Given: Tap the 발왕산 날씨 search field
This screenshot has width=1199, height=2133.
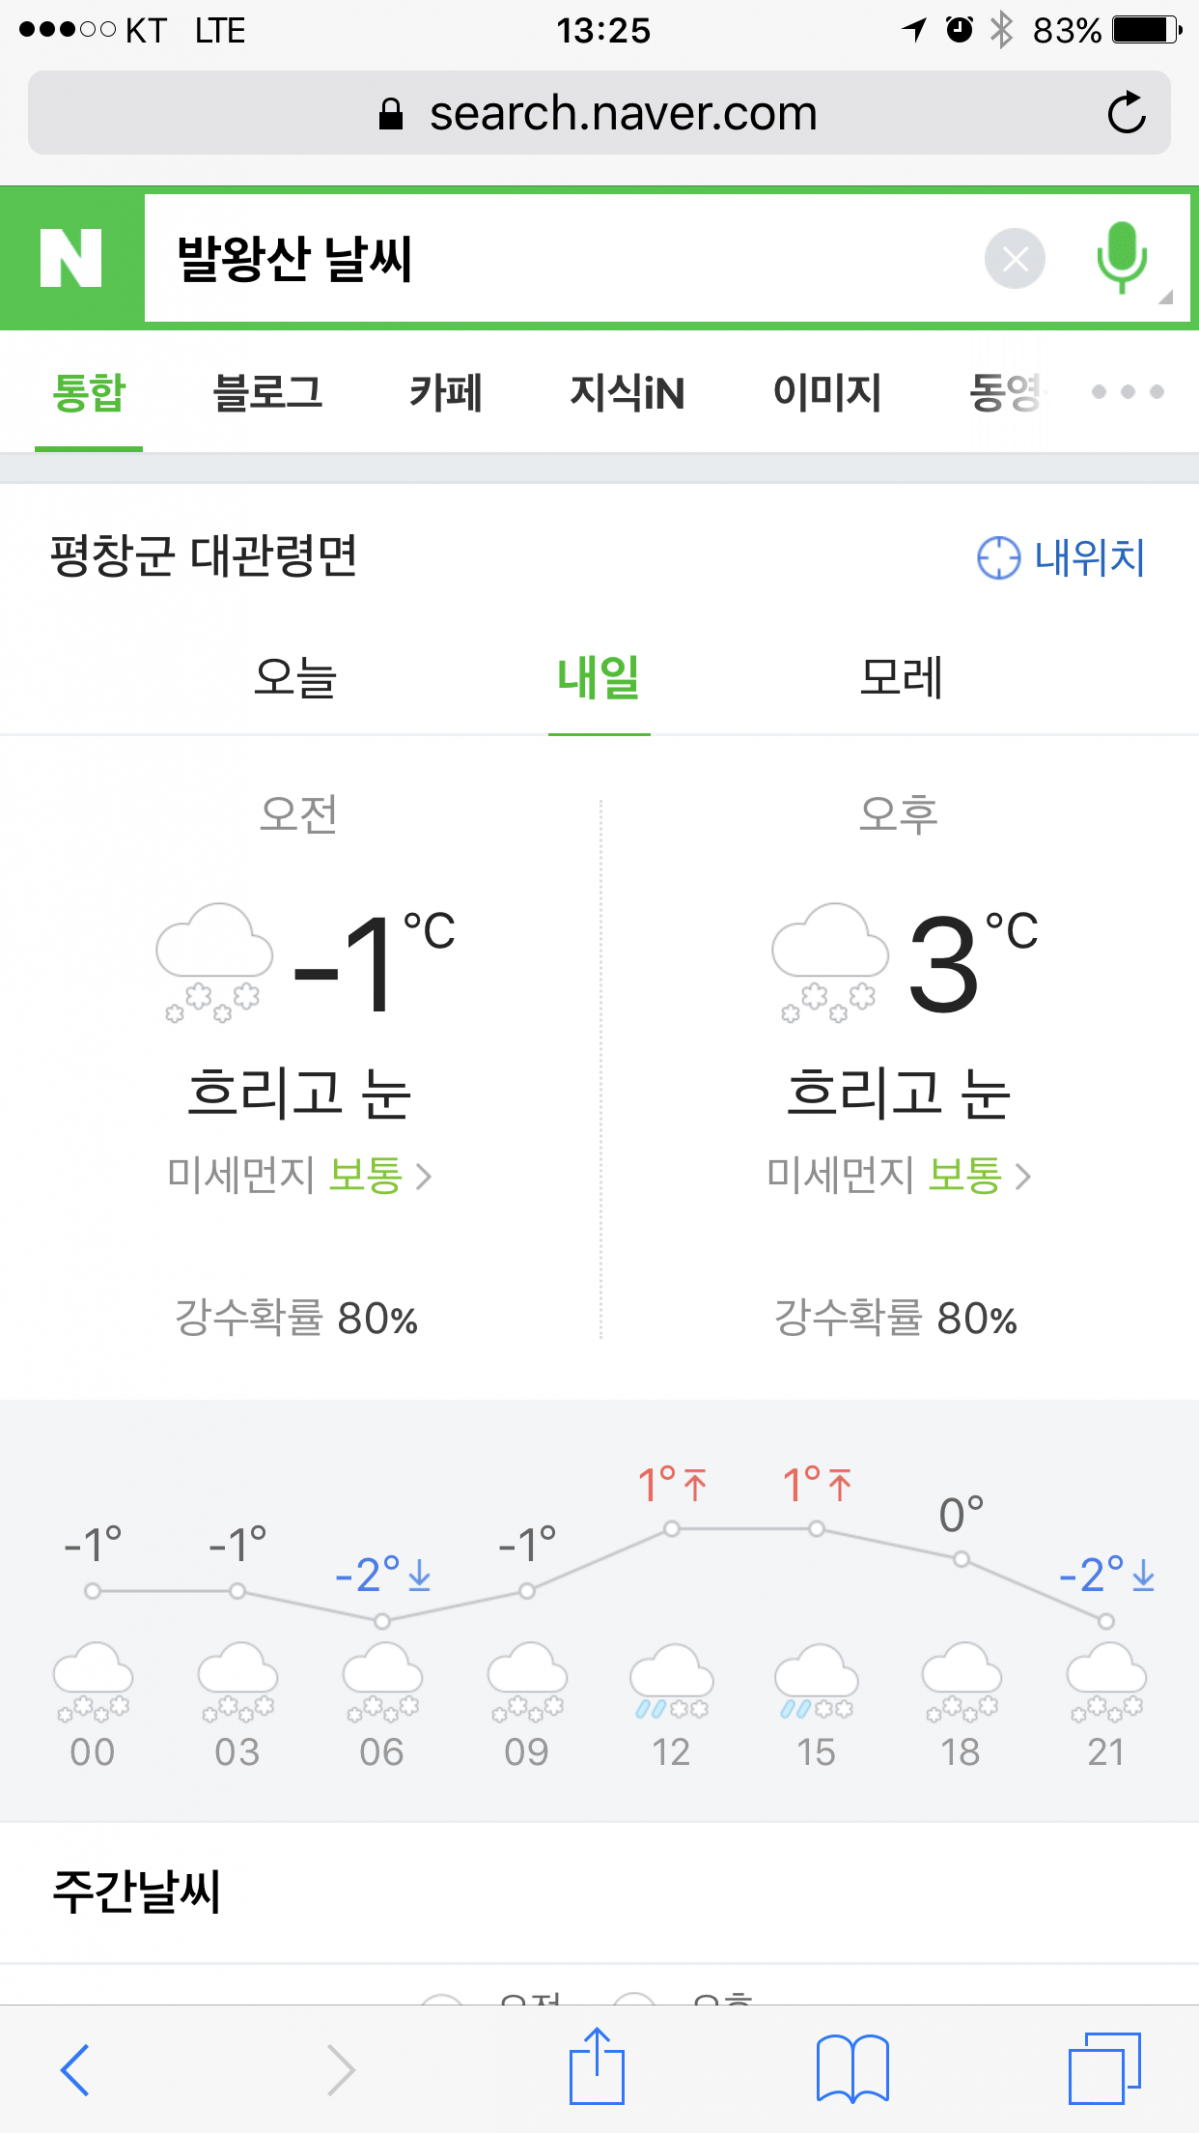Looking at the screenshot, I should pos(560,259).
